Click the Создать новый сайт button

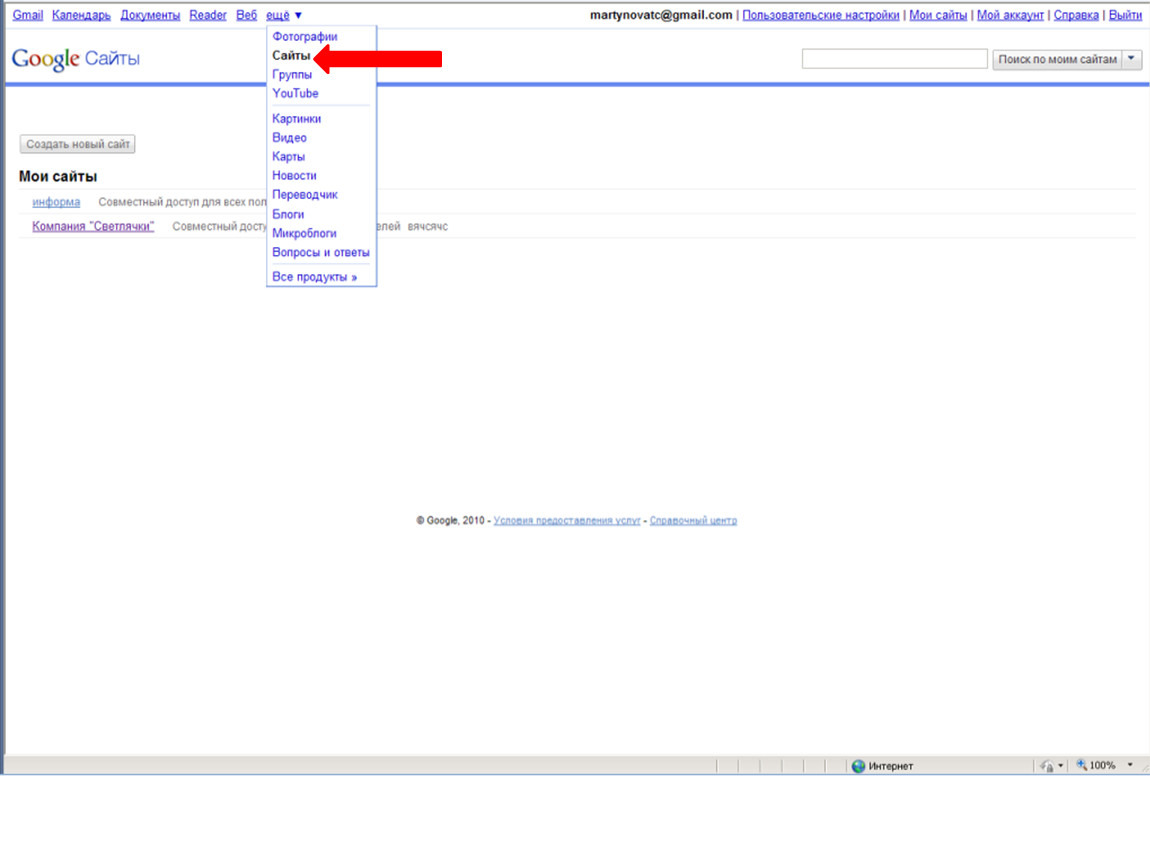78,144
